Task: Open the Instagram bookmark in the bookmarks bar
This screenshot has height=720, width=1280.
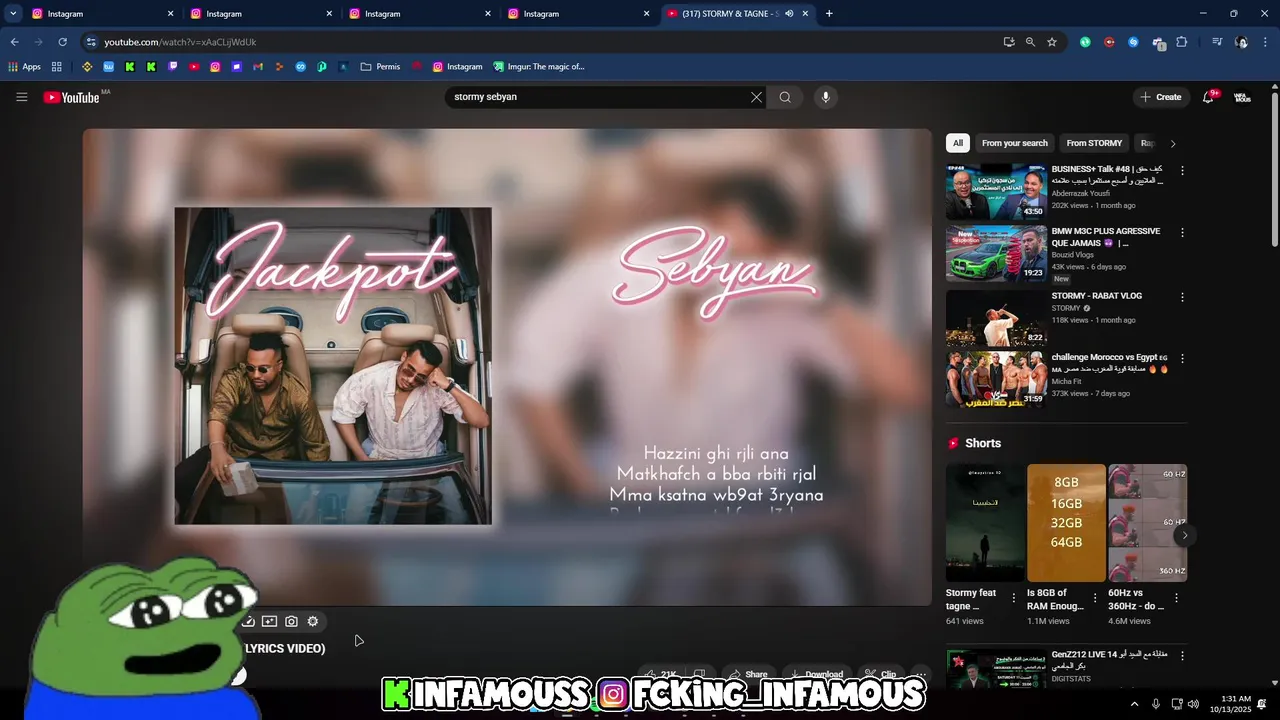Action: point(457,67)
